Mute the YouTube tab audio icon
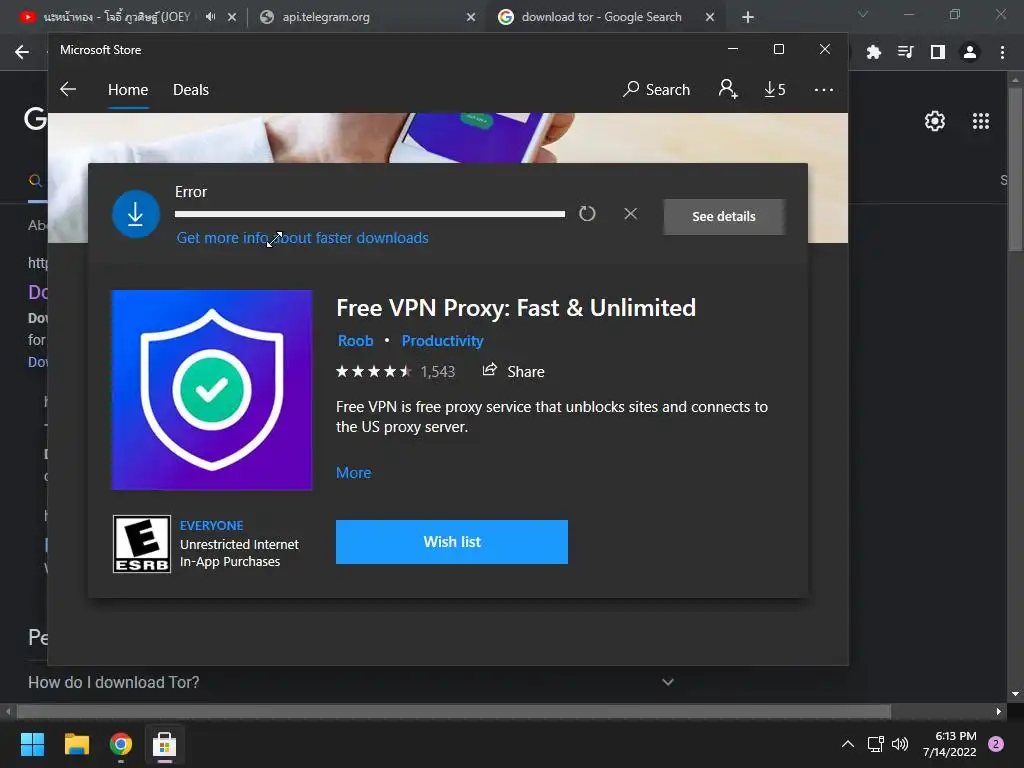1024x768 pixels. point(210,17)
